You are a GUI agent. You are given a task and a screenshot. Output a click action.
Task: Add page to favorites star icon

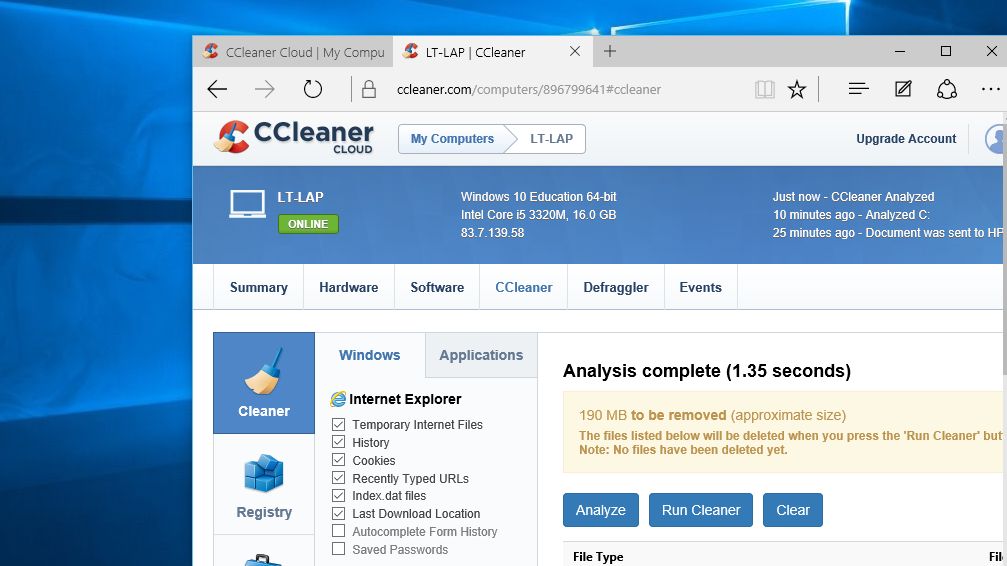[797, 89]
